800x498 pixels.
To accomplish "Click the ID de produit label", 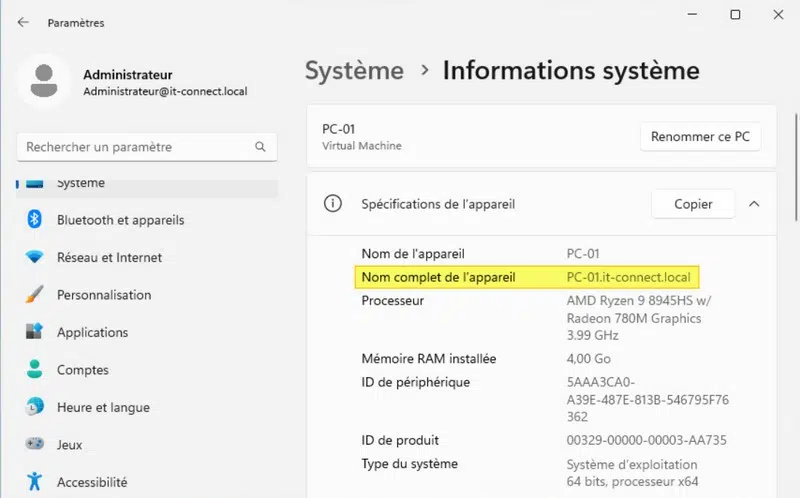I will click(x=400, y=440).
